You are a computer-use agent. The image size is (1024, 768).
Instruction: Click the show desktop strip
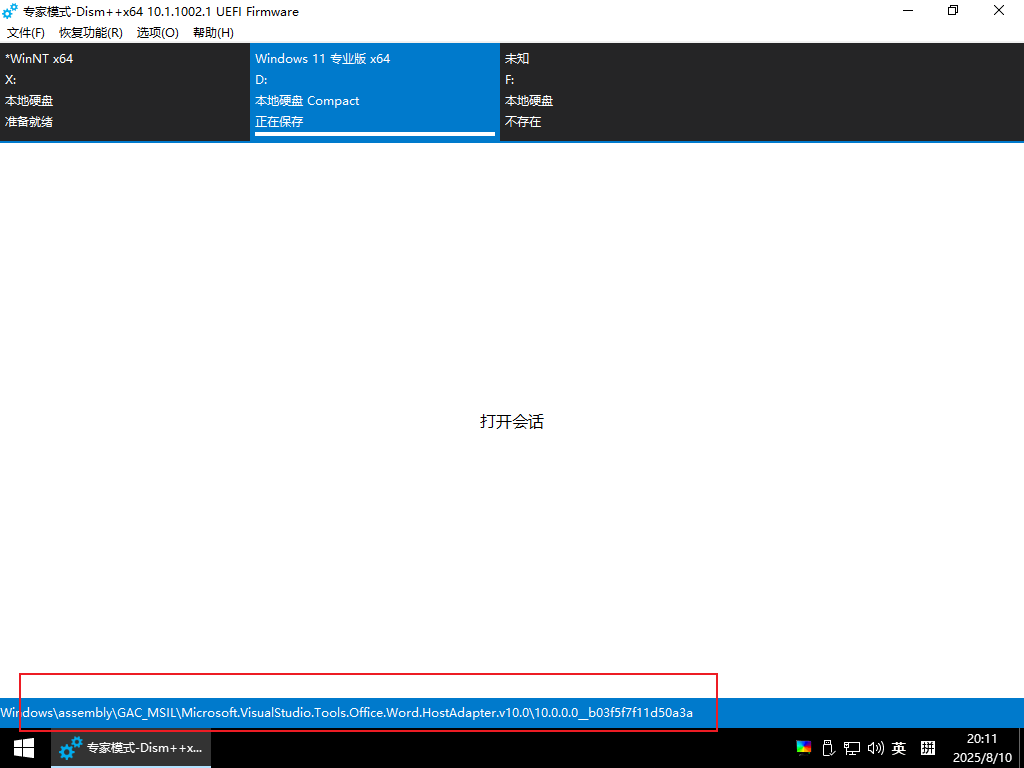(1021, 748)
